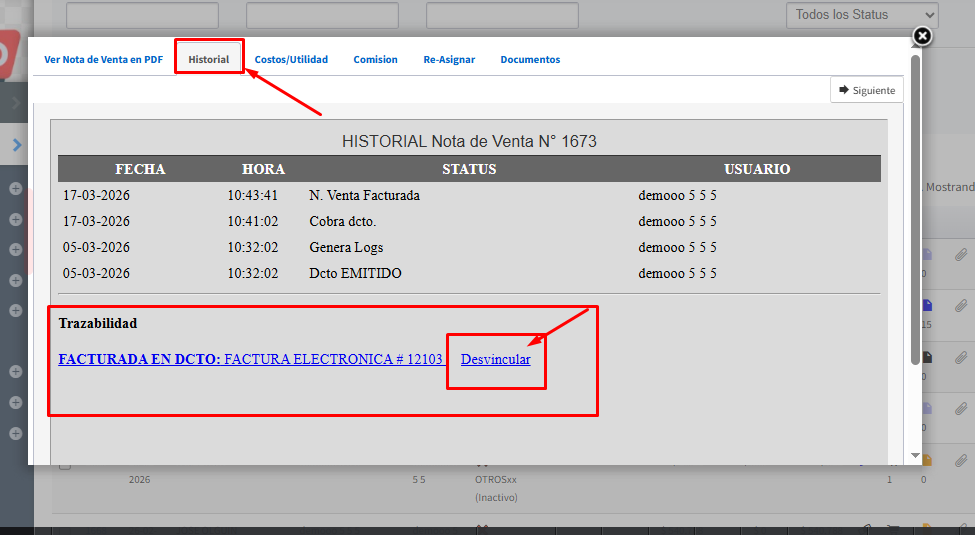Switch to the Costos/Utilidad tab
The image size is (975, 535).
coord(291,60)
